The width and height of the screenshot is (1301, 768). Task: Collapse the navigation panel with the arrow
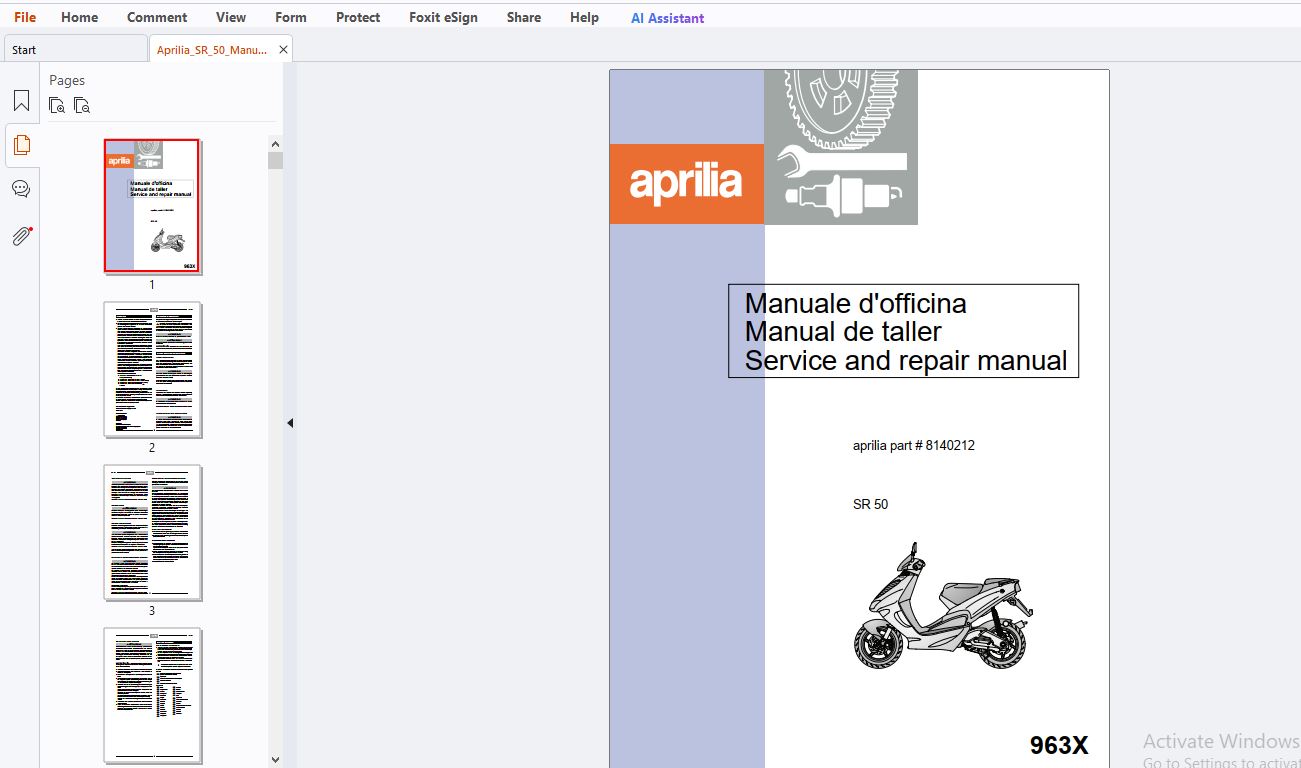(x=290, y=423)
